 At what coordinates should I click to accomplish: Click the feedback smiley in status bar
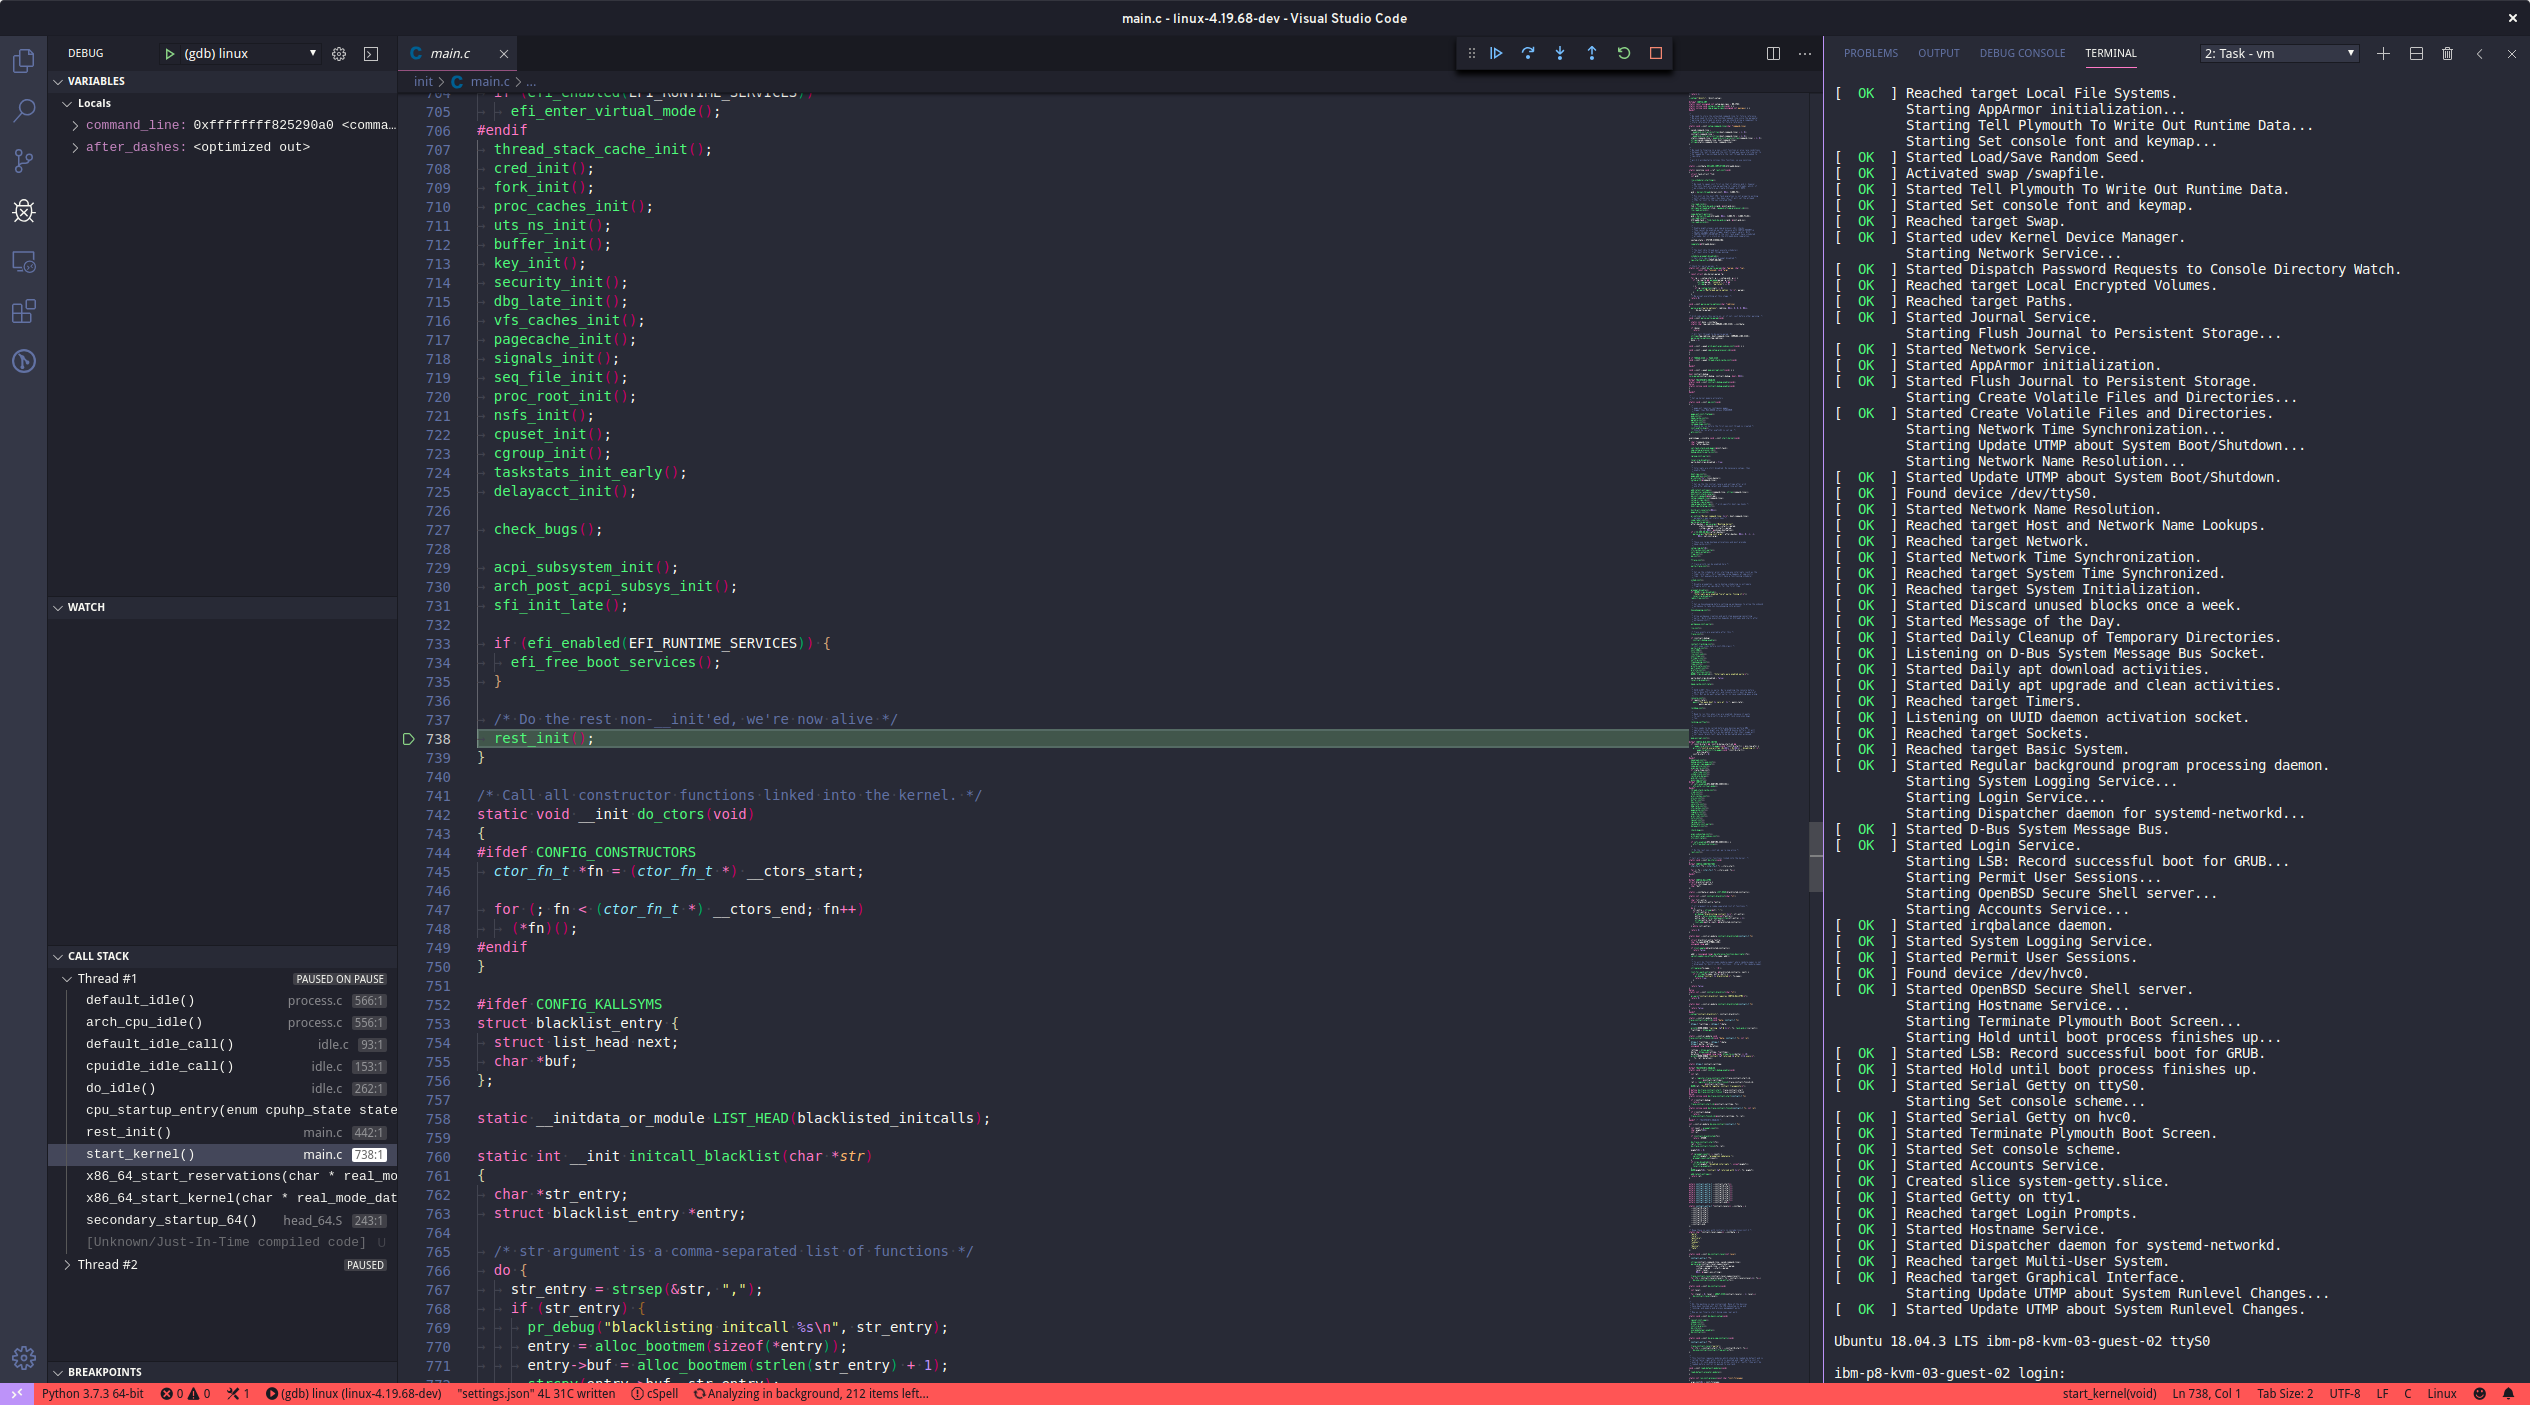tap(2480, 1394)
